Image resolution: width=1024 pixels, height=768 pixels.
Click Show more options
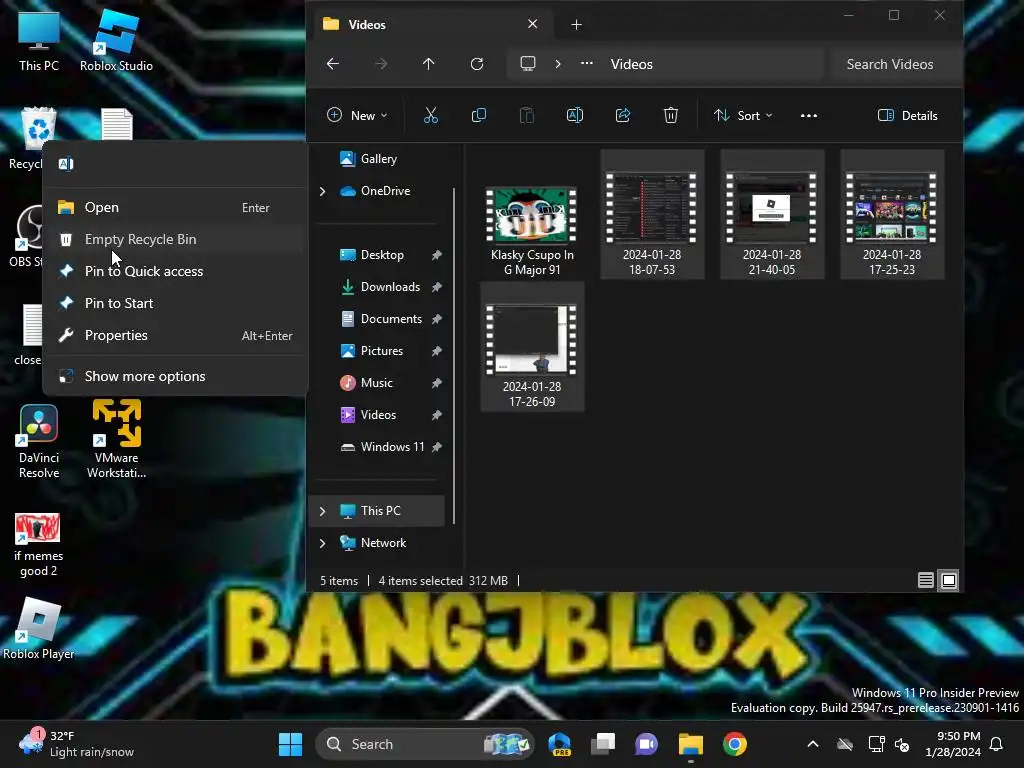pos(175,377)
